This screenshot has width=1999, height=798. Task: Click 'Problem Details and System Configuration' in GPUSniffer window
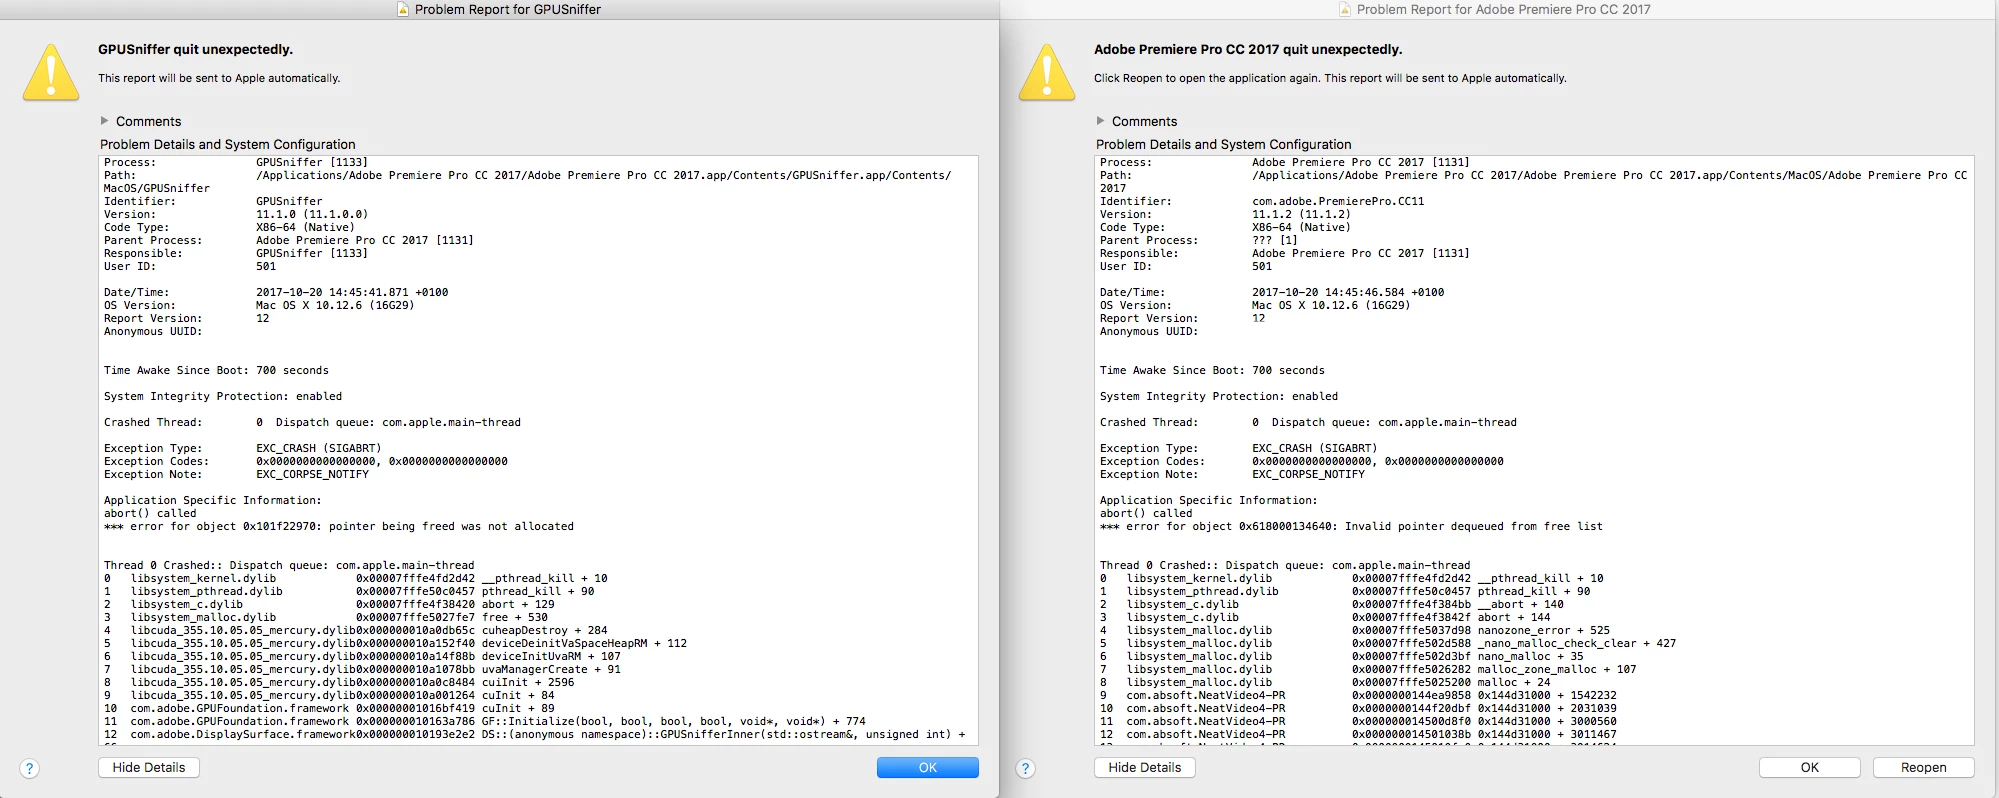[228, 144]
